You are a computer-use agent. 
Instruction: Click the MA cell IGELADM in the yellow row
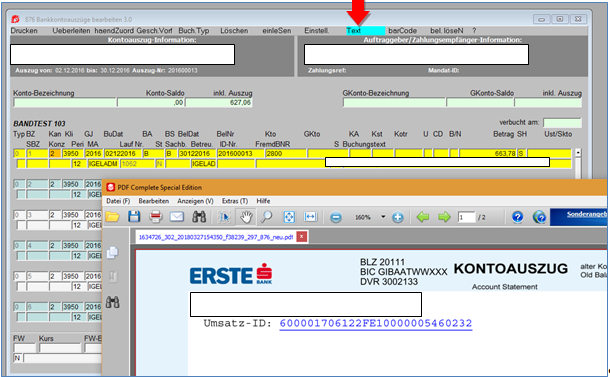coord(103,164)
